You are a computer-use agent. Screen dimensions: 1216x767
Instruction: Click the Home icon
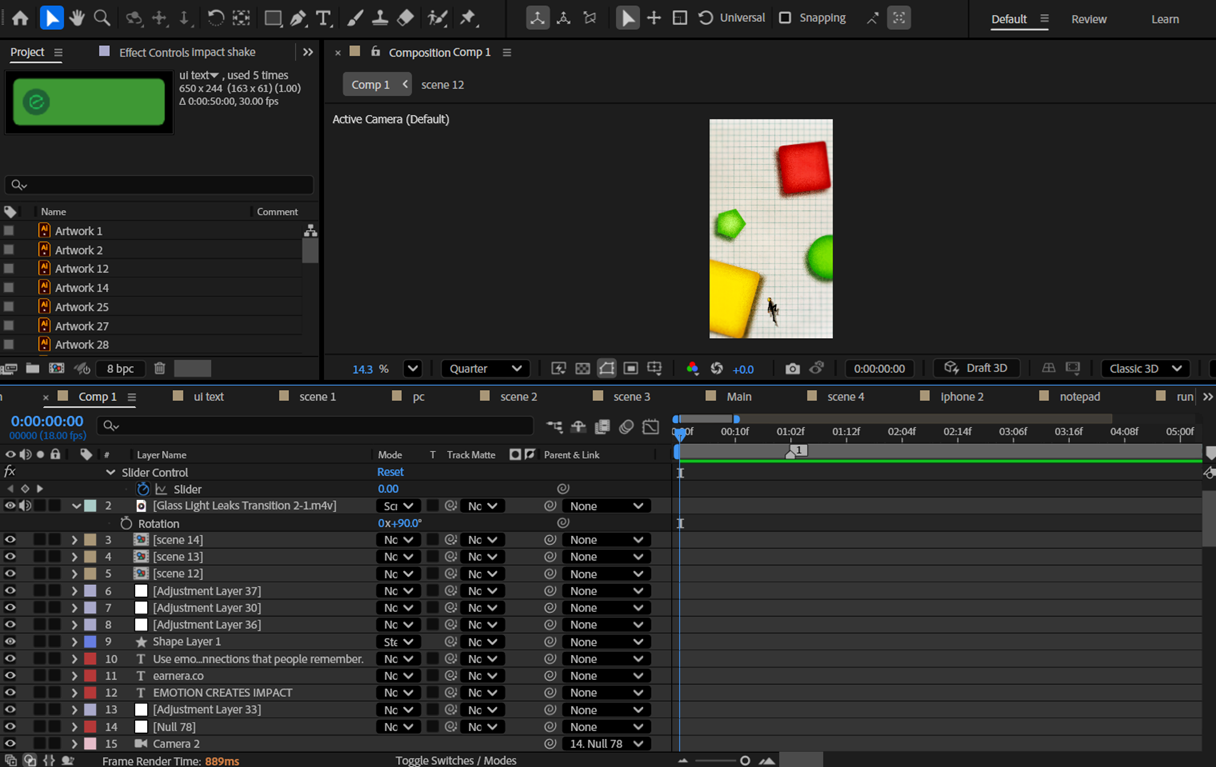click(20, 18)
